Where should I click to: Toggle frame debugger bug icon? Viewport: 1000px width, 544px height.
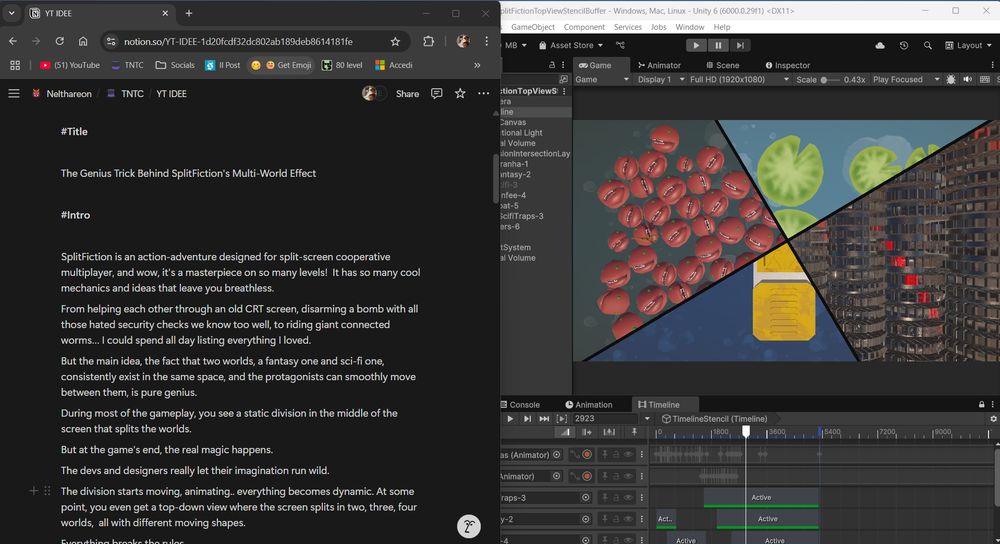pyautogui.click(x=951, y=79)
